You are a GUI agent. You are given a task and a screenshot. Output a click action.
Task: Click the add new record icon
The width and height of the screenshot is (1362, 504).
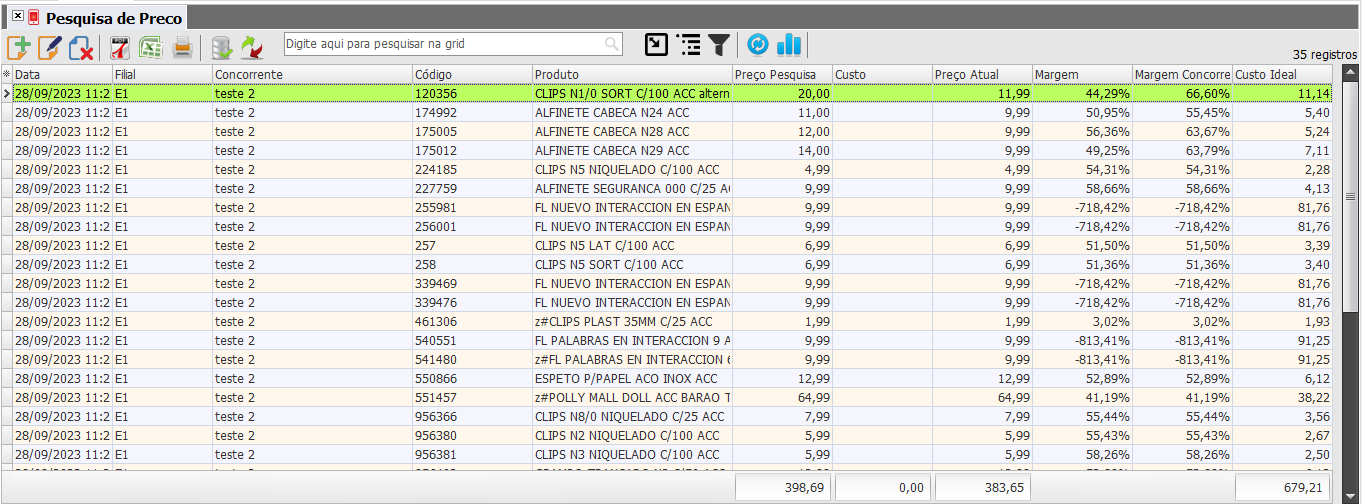[19, 46]
